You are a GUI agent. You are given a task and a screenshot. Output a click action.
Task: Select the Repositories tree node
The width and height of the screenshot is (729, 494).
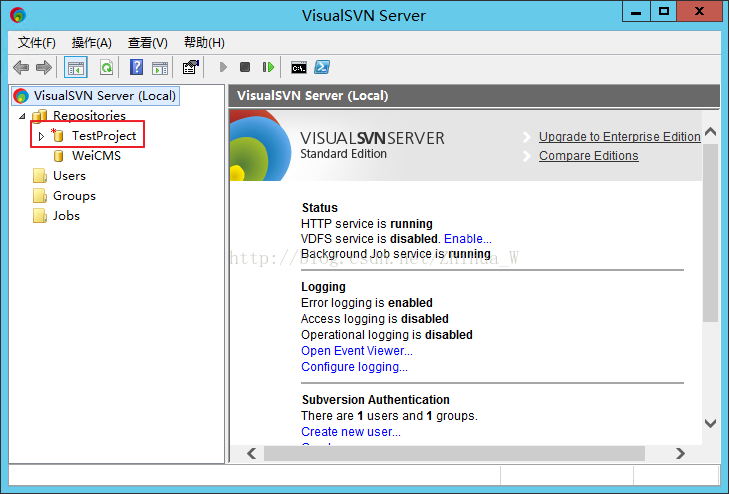pos(89,115)
